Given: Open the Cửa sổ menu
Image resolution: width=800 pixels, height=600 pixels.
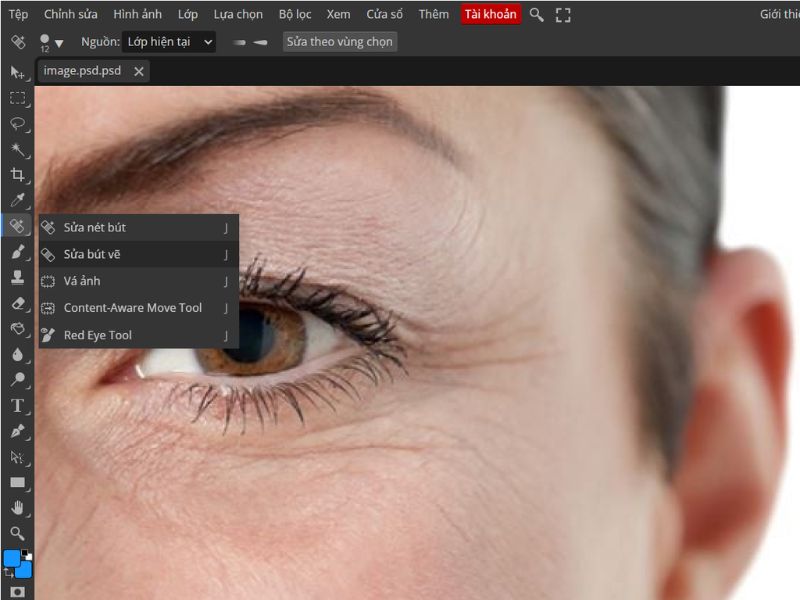Looking at the screenshot, I should pos(385,14).
